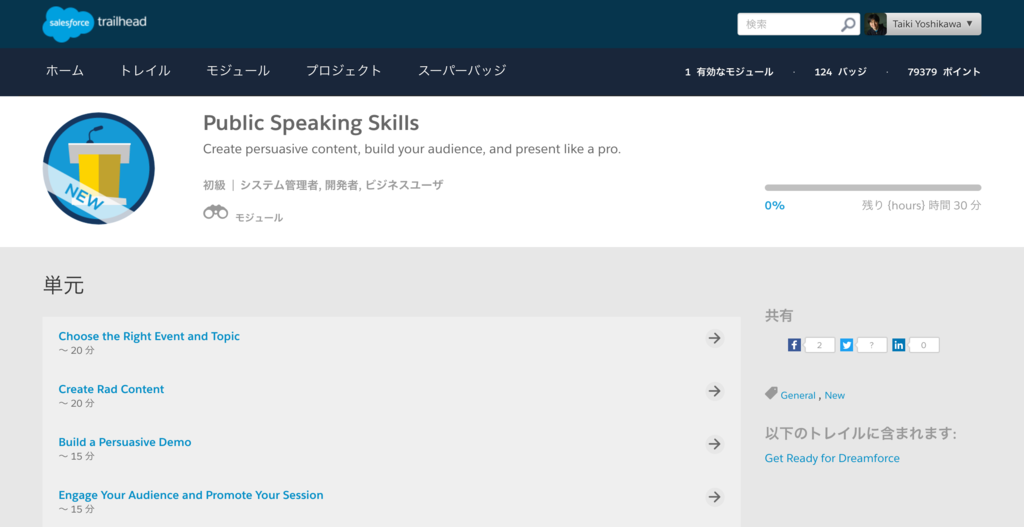
Task: Share on Twitter icon
Action: 846,345
